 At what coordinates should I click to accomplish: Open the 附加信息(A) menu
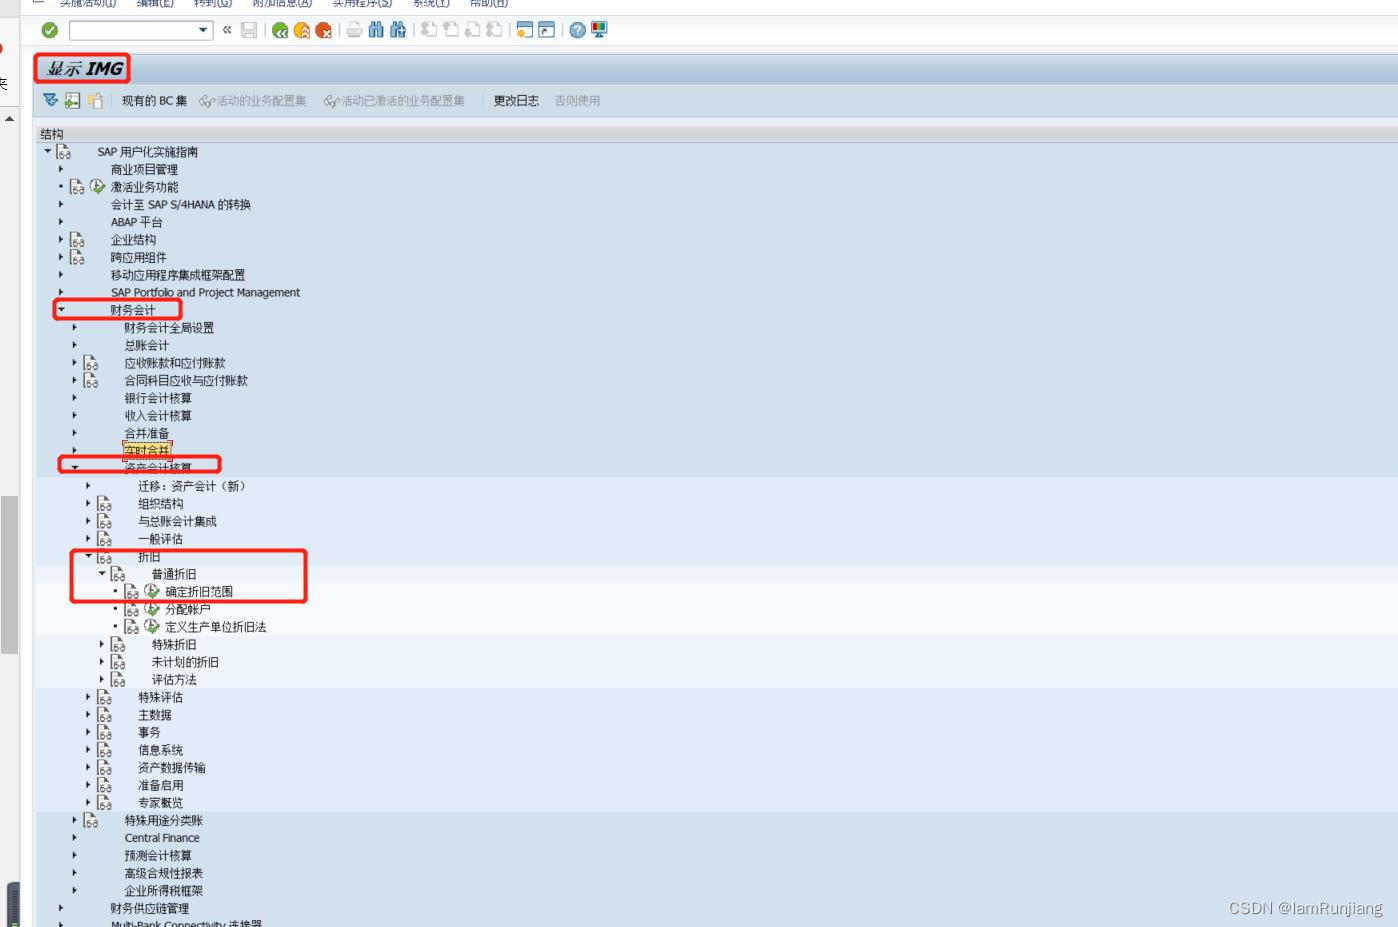pos(282,3)
